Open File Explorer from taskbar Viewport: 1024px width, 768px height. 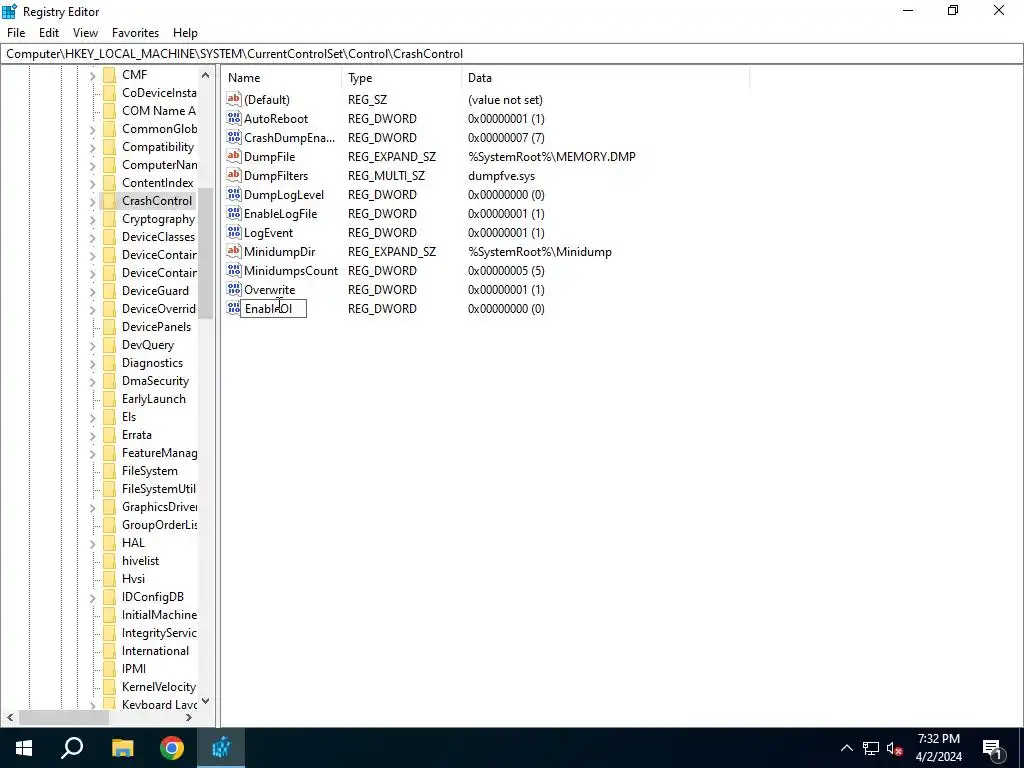click(x=122, y=748)
